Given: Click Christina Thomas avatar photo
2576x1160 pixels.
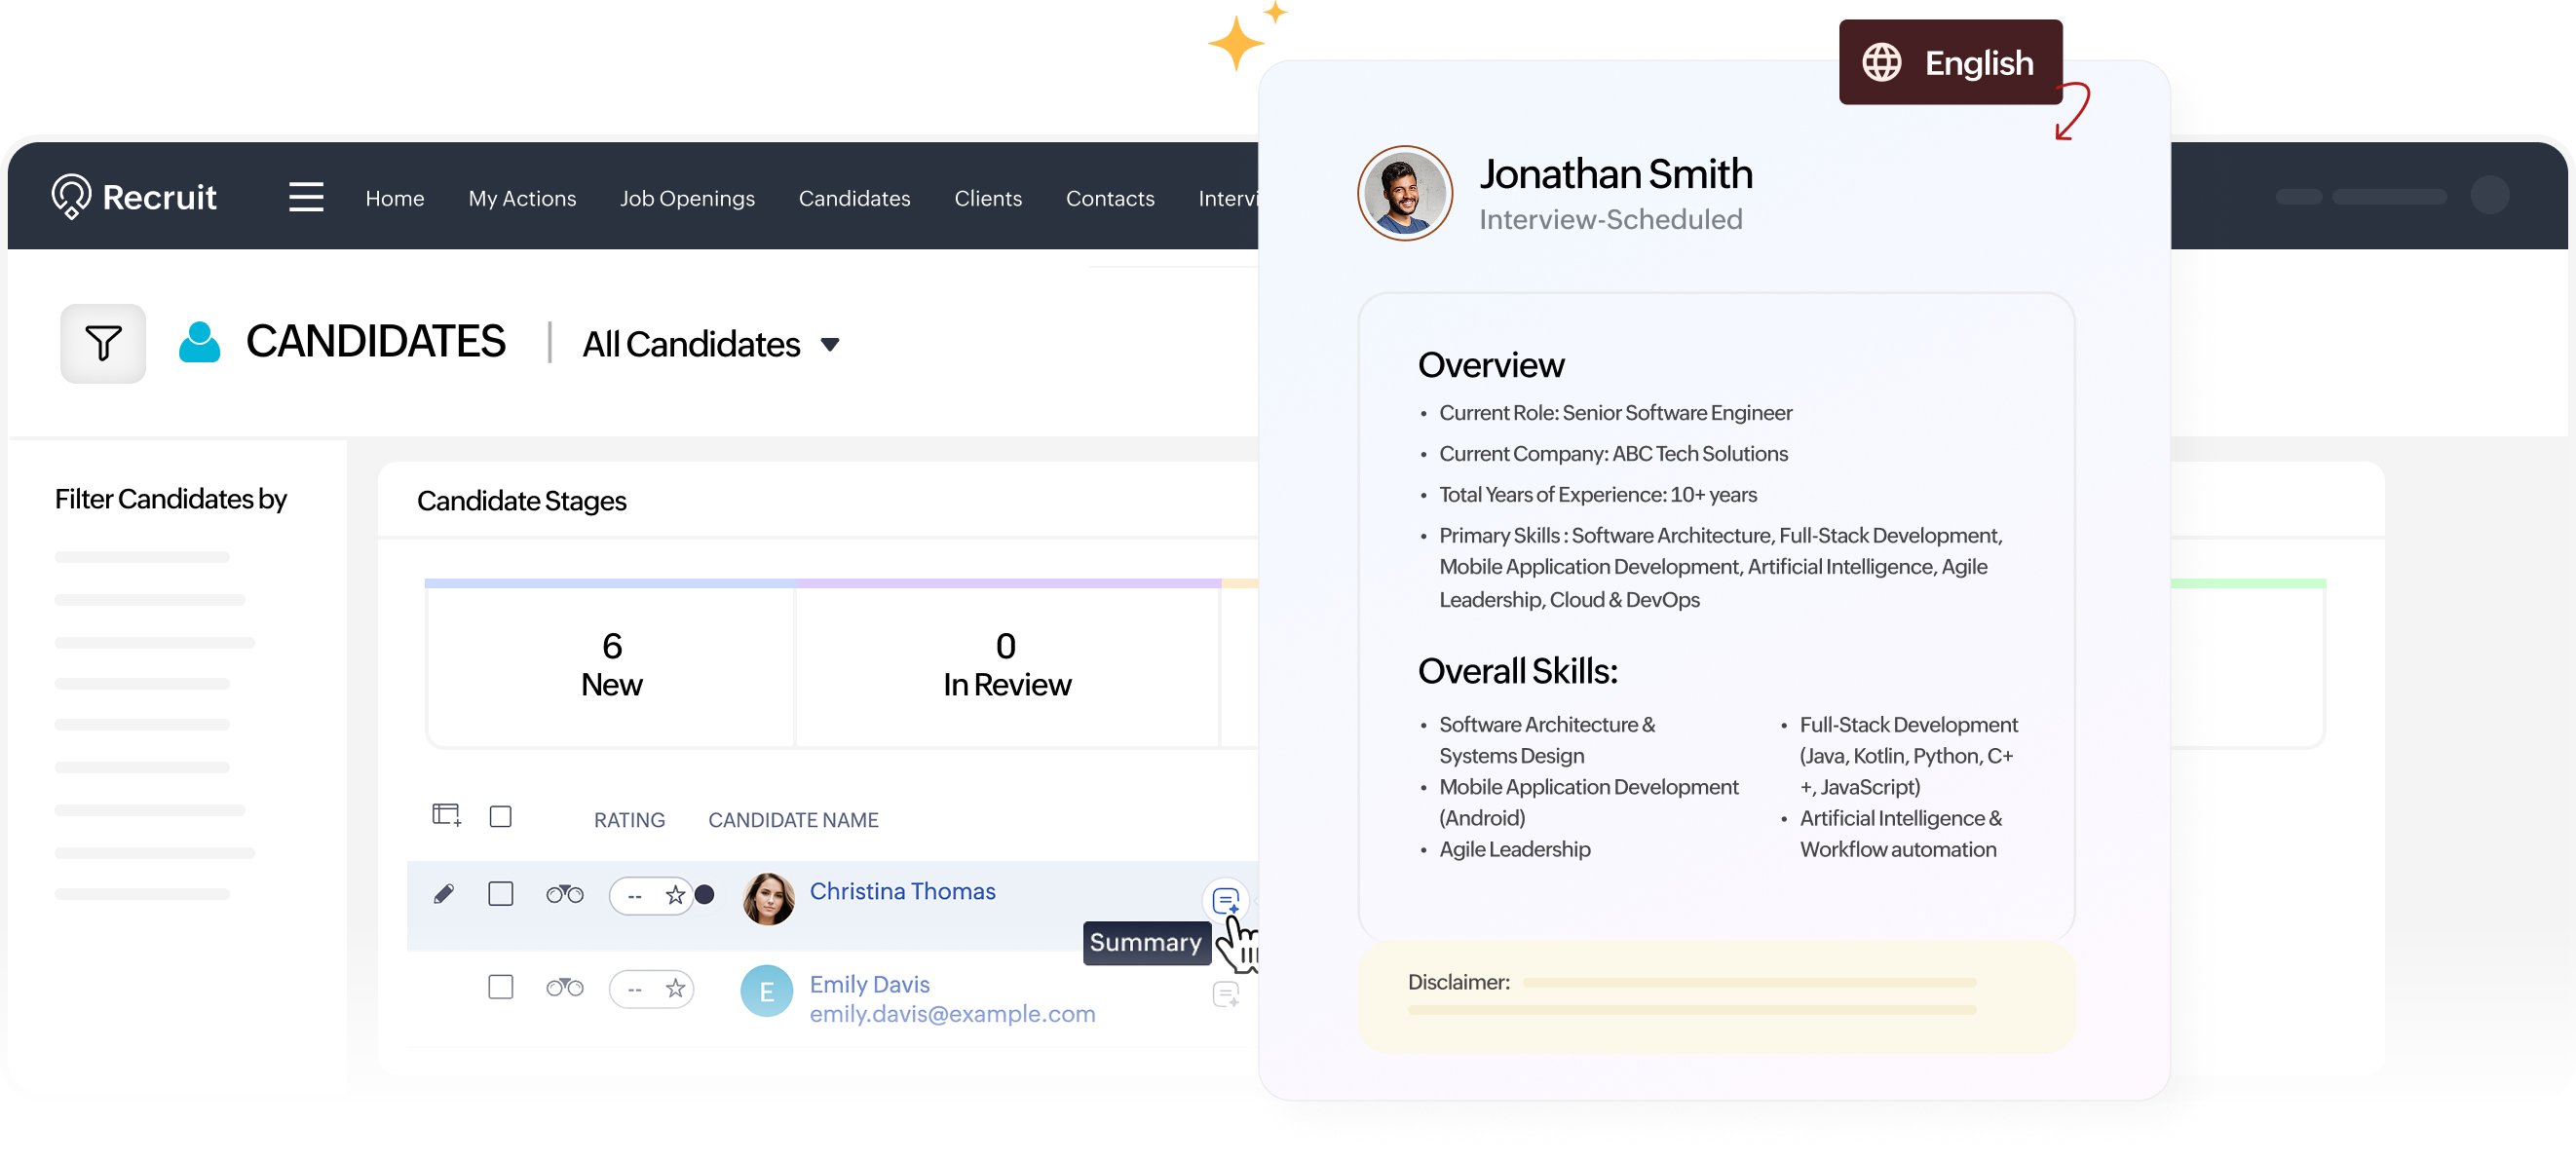Looking at the screenshot, I should tap(768, 898).
